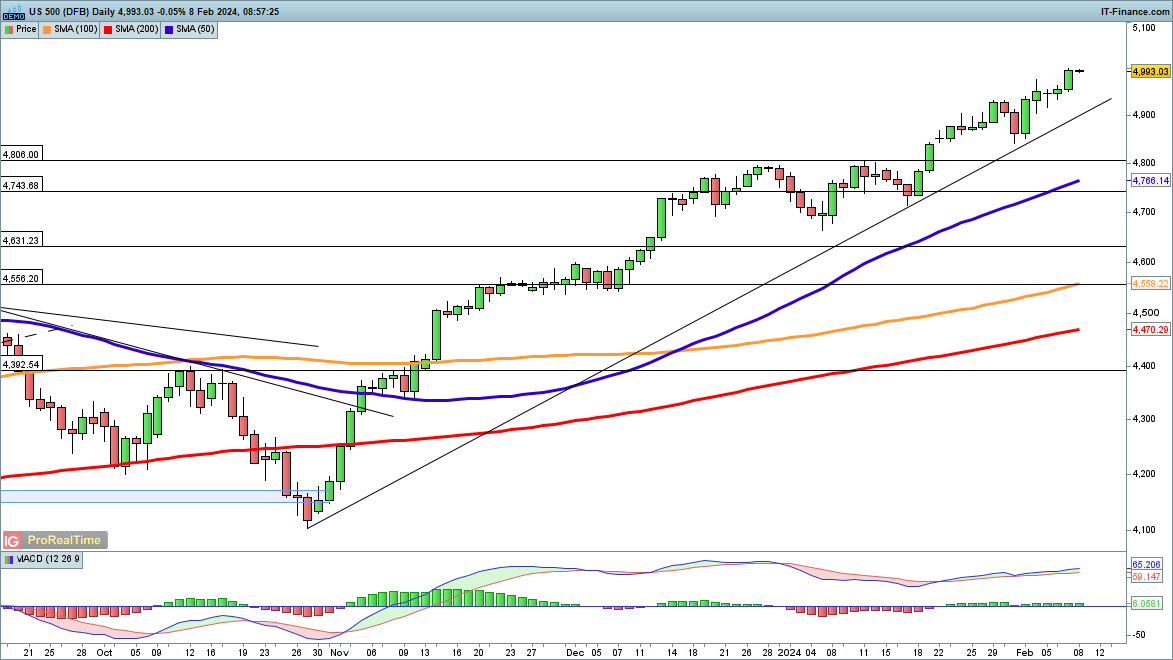Click the current price tag 4,993.03
The height and width of the screenshot is (660, 1173).
[1150, 72]
